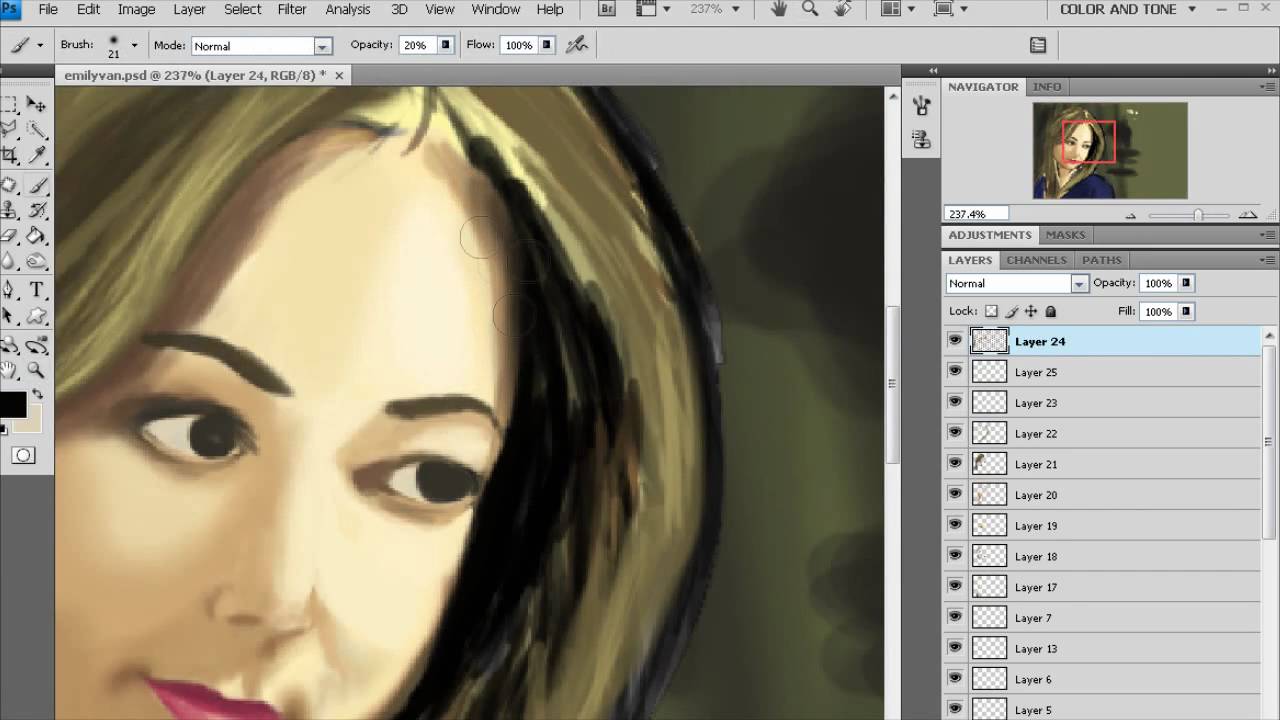Select the Pen tool
Viewport: 1280px width, 720px height.
pos(9,290)
